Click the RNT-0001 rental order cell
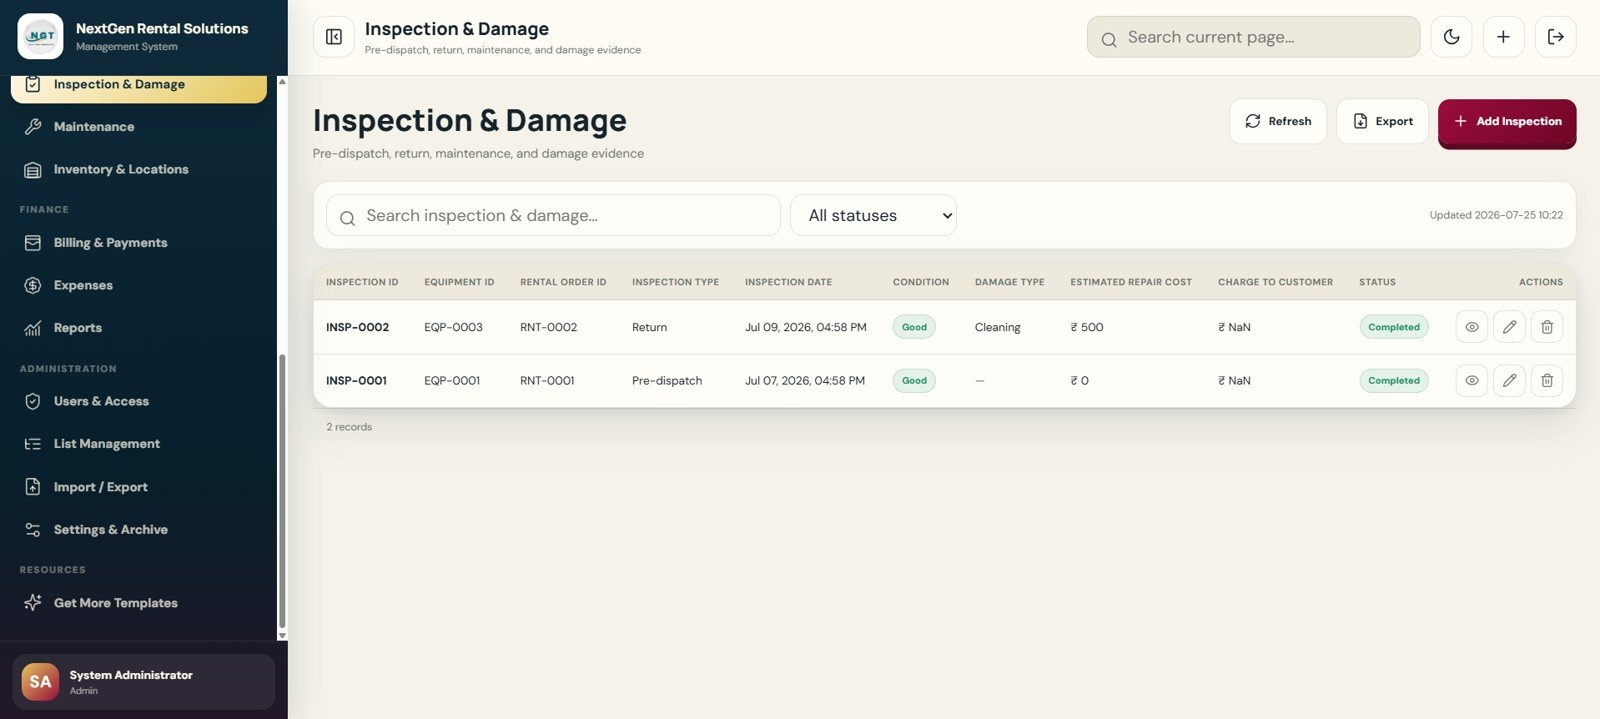1600x719 pixels. (x=547, y=380)
